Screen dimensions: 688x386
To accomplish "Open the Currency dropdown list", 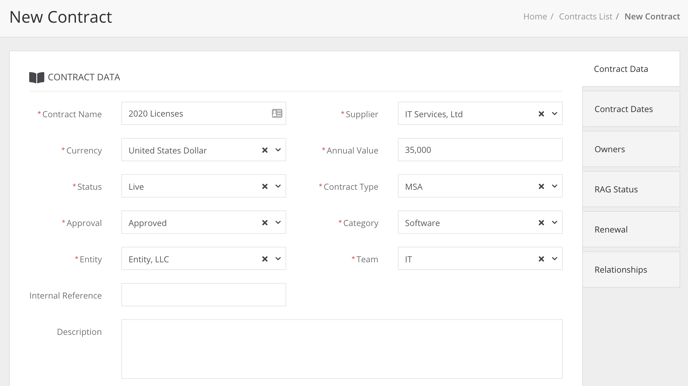I will click(278, 150).
